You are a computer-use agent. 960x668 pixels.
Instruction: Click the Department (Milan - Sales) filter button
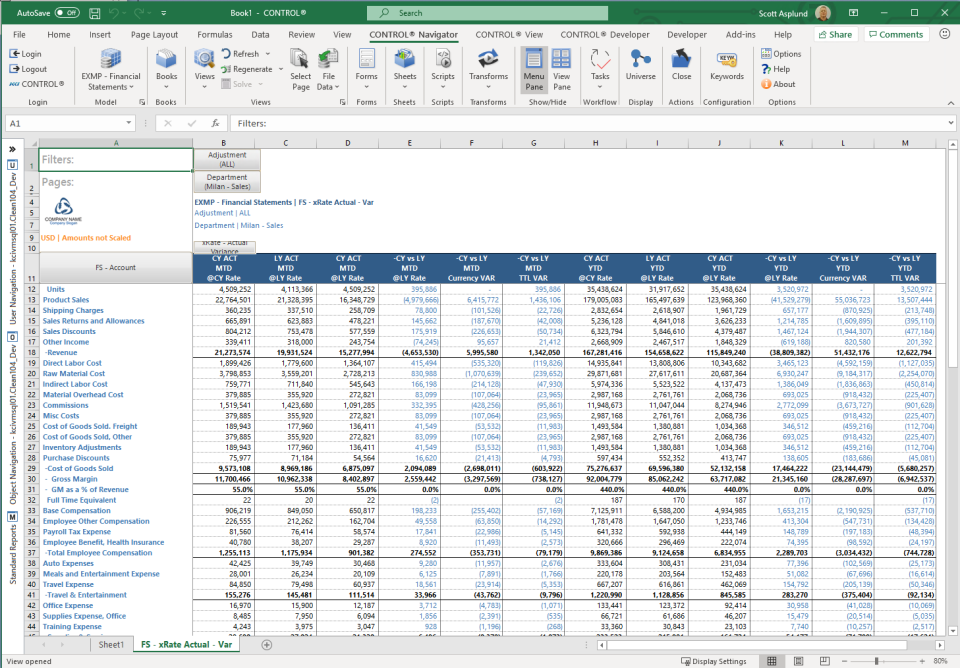227,182
